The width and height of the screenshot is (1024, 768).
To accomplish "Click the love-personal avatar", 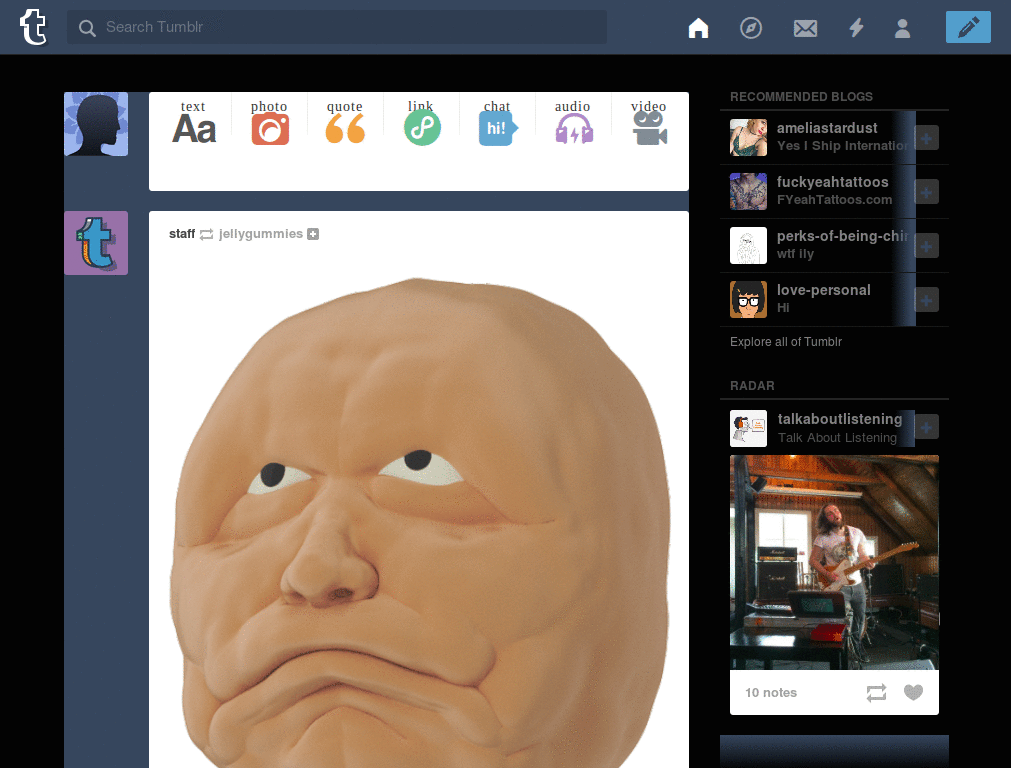I will [748, 299].
